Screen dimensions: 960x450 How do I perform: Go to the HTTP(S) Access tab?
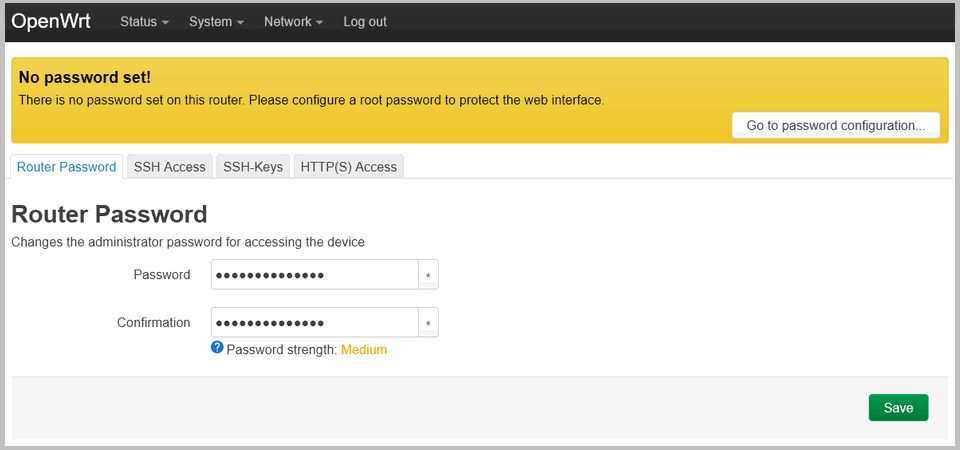349,167
